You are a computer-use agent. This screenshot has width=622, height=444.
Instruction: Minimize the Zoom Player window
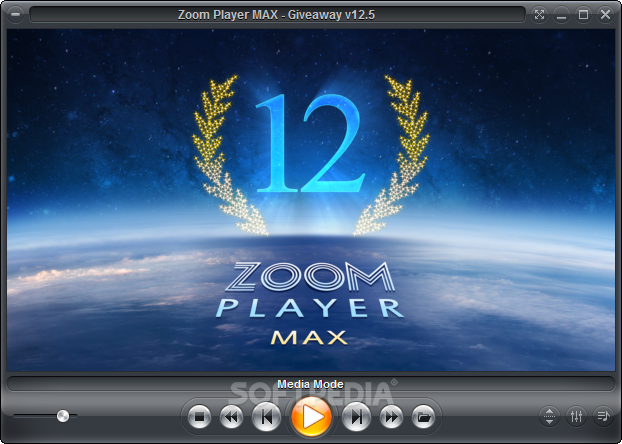coord(561,15)
